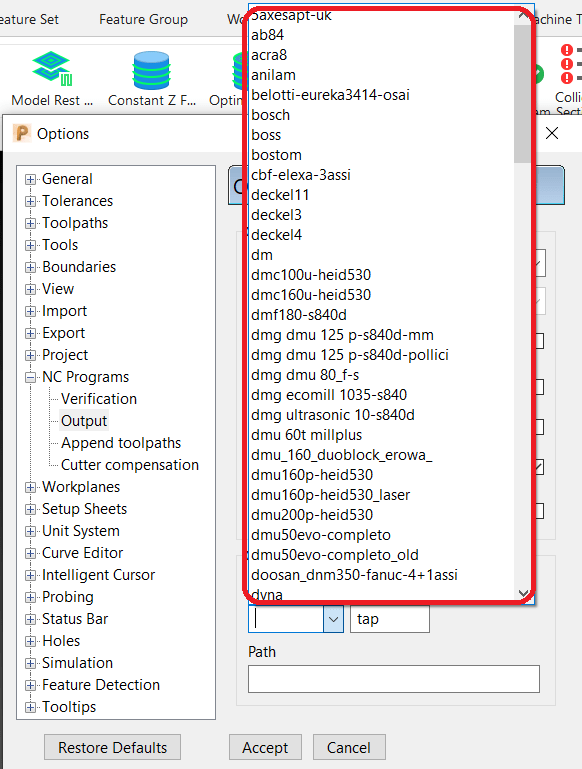Click the Cancel button
582x769 pixels.
(349, 747)
